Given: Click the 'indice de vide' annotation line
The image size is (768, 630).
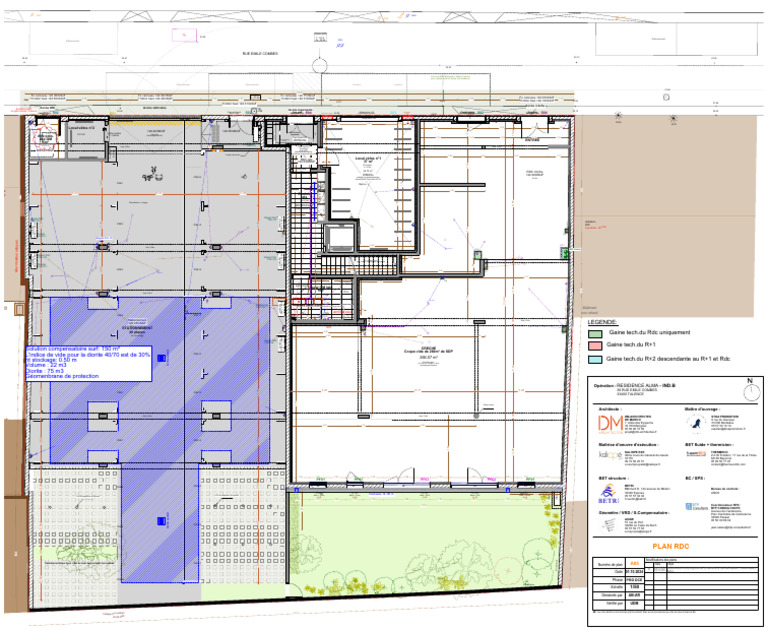Looking at the screenshot, I should pos(88,355).
